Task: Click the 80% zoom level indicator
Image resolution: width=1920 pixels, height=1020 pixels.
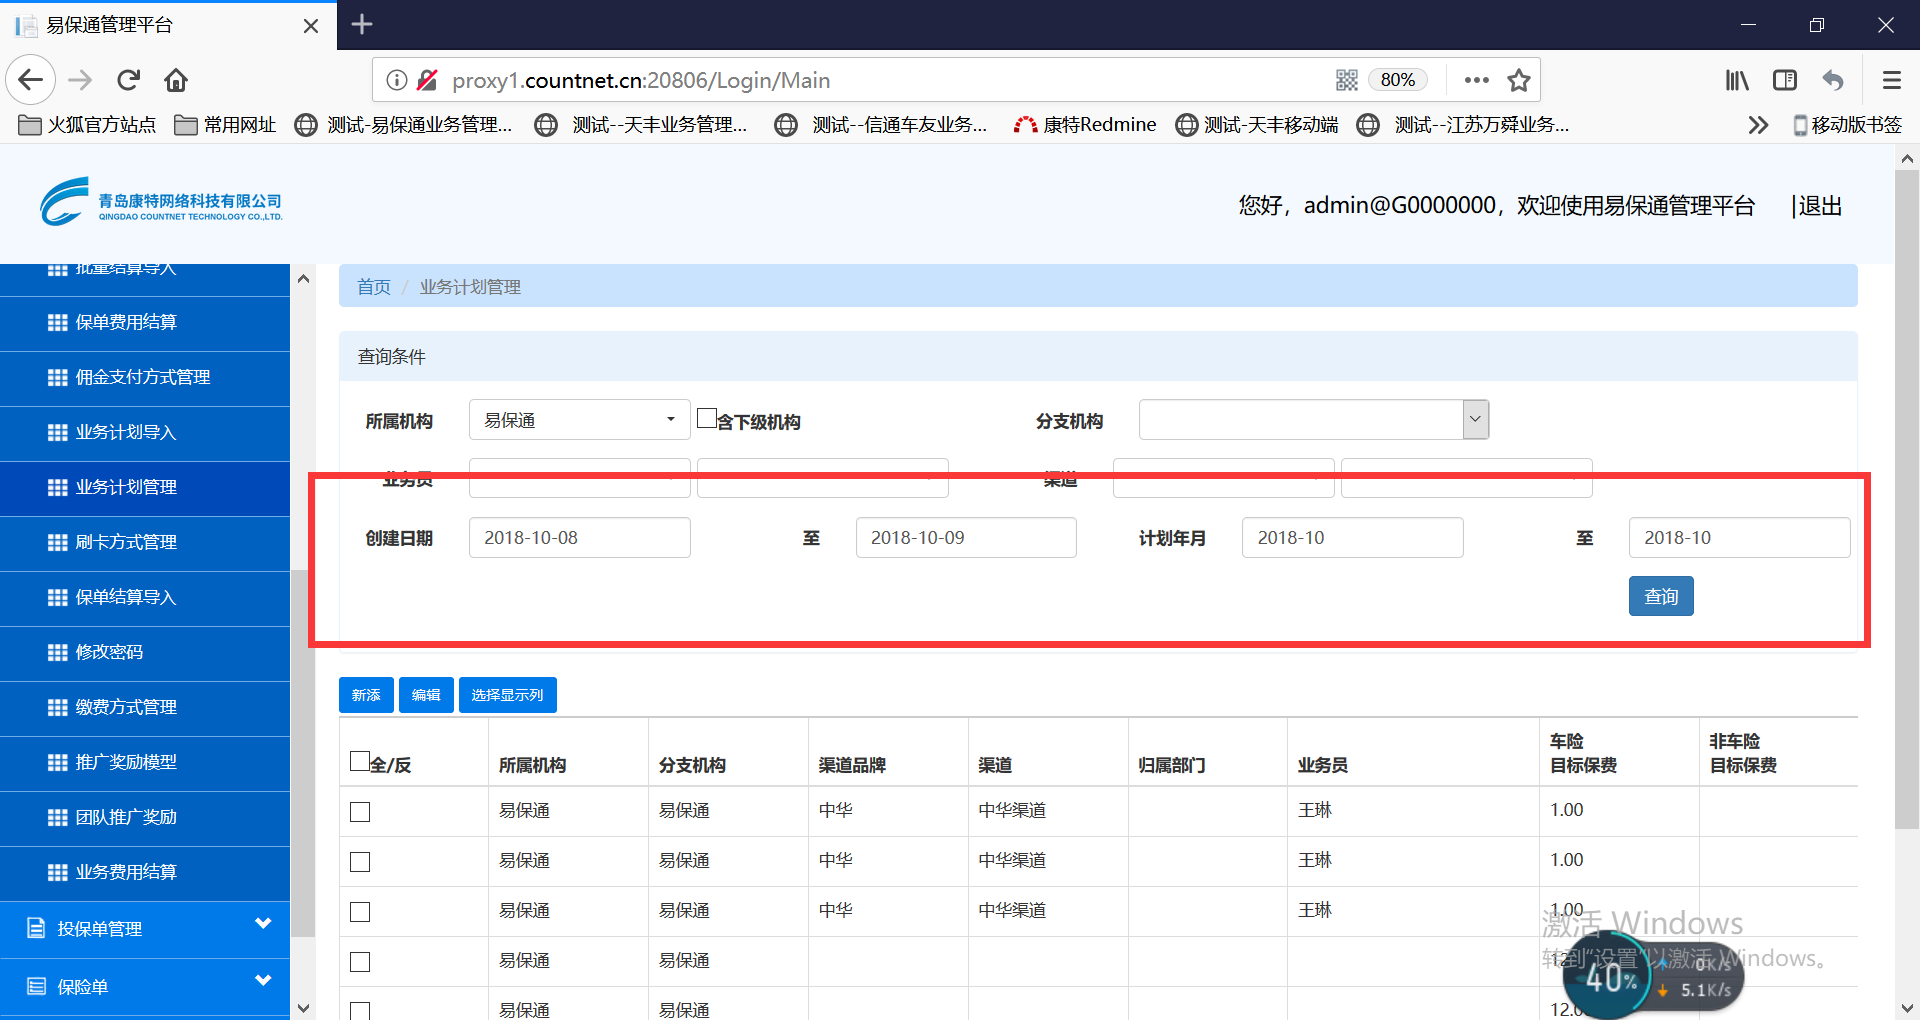Action: (x=1397, y=80)
